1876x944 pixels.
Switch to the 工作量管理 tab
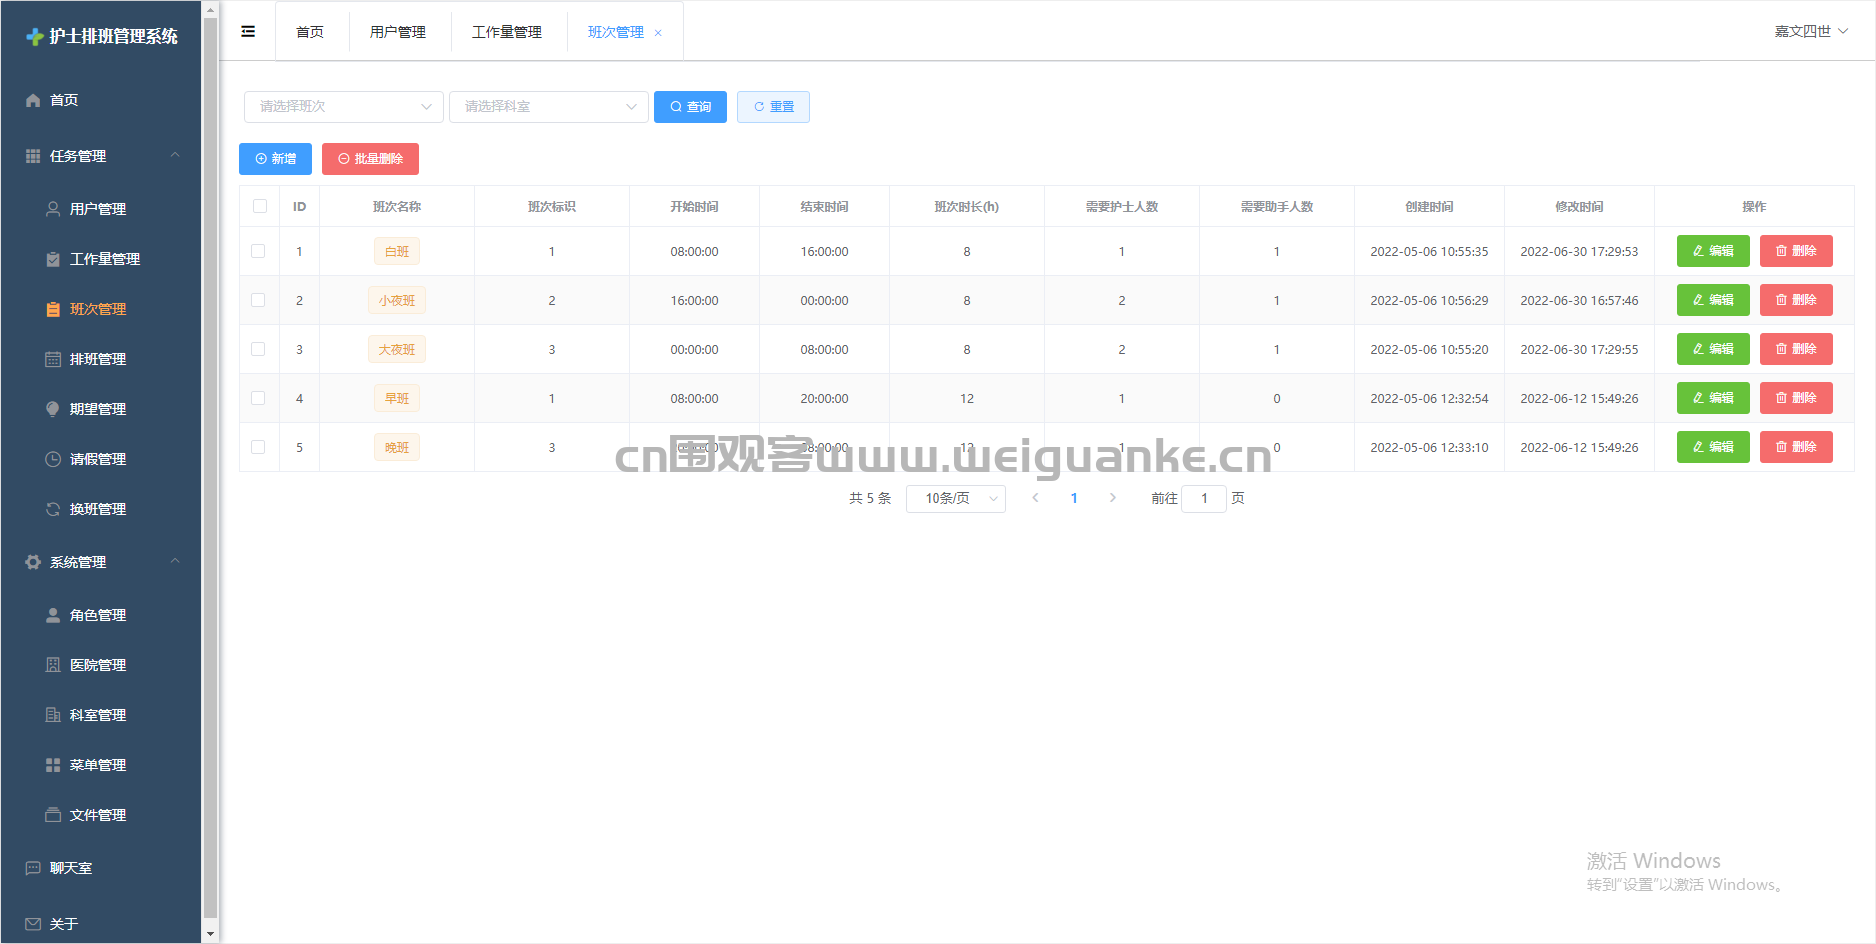(507, 32)
